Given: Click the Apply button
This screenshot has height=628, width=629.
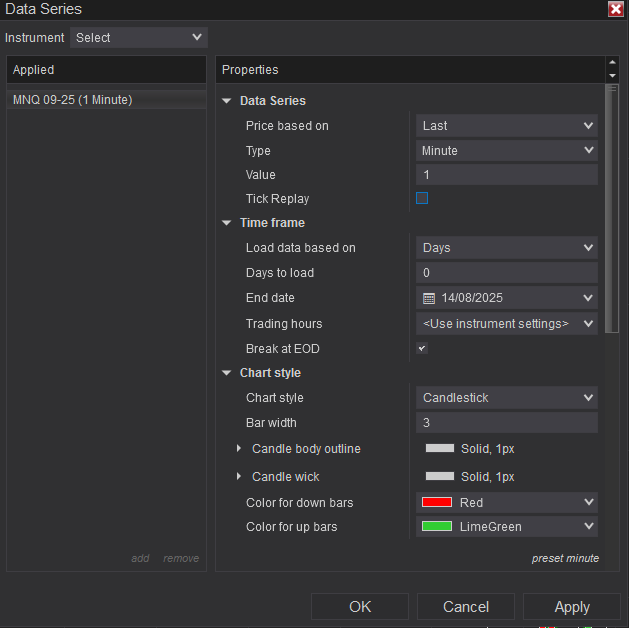Looking at the screenshot, I should 572,607.
